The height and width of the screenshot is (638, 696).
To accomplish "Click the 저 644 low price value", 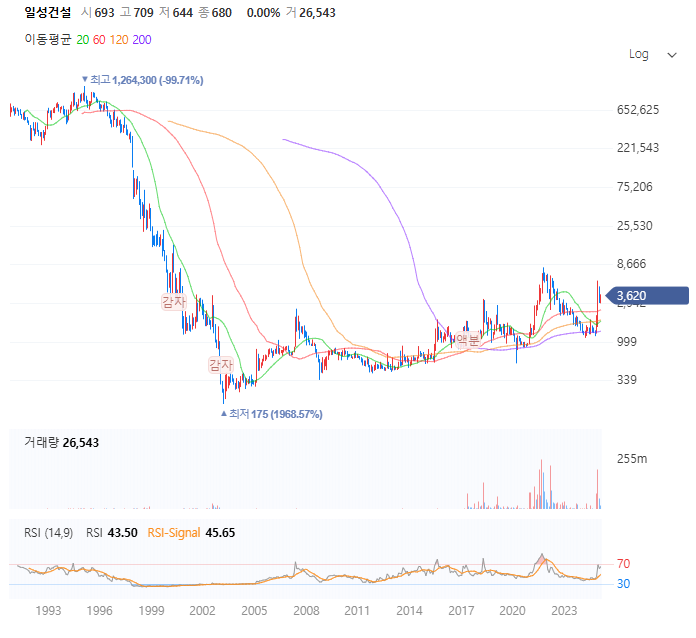I will pos(176,12).
